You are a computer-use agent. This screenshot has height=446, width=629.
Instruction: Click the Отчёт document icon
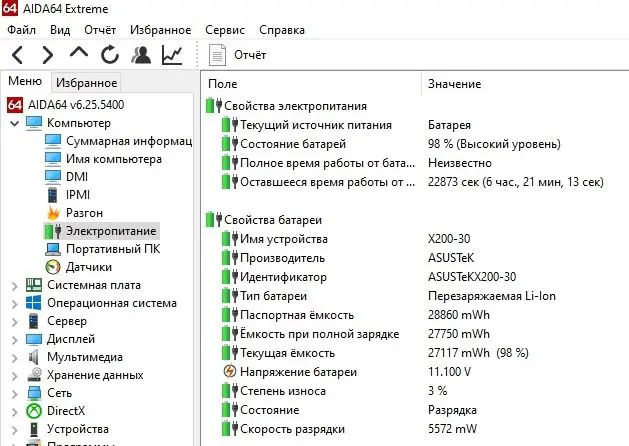(x=217, y=55)
